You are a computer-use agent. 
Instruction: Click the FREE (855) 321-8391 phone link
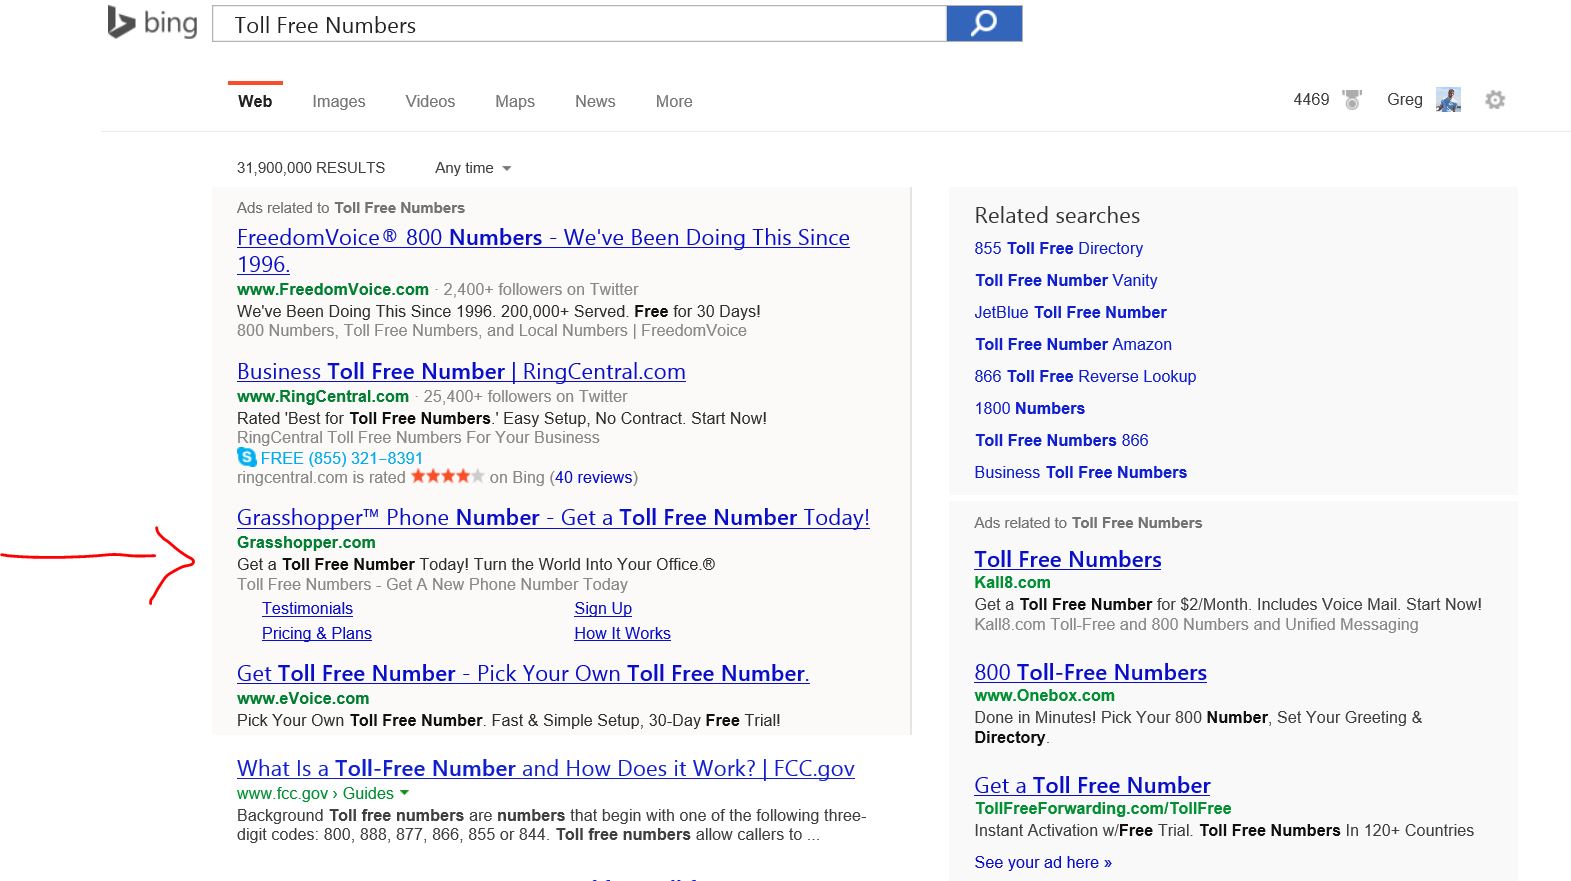(341, 458)
